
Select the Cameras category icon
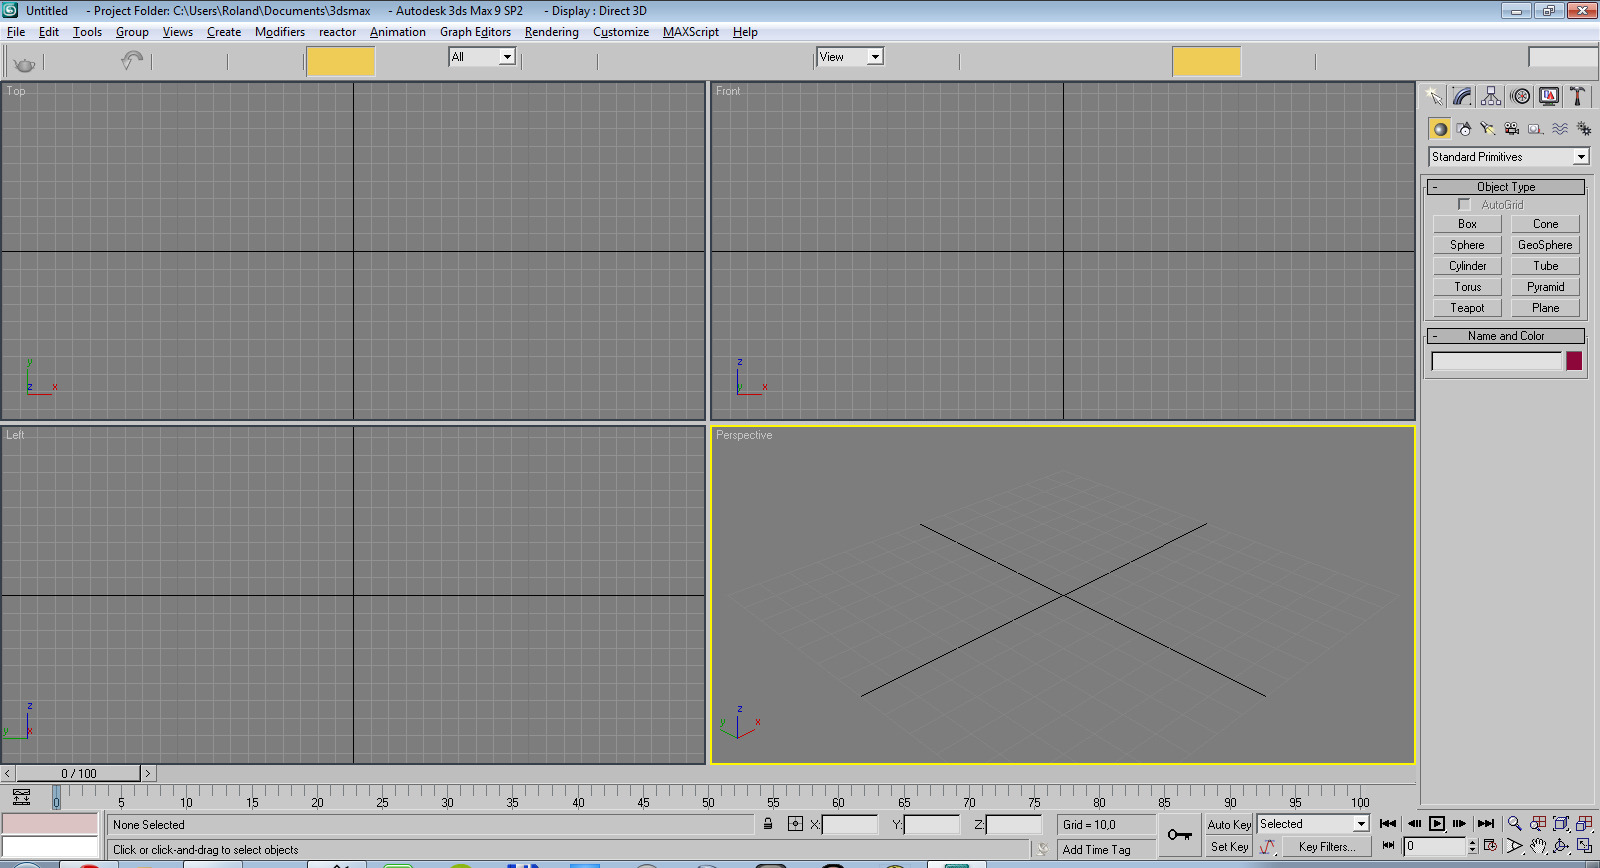click(x=1511, y=129)
